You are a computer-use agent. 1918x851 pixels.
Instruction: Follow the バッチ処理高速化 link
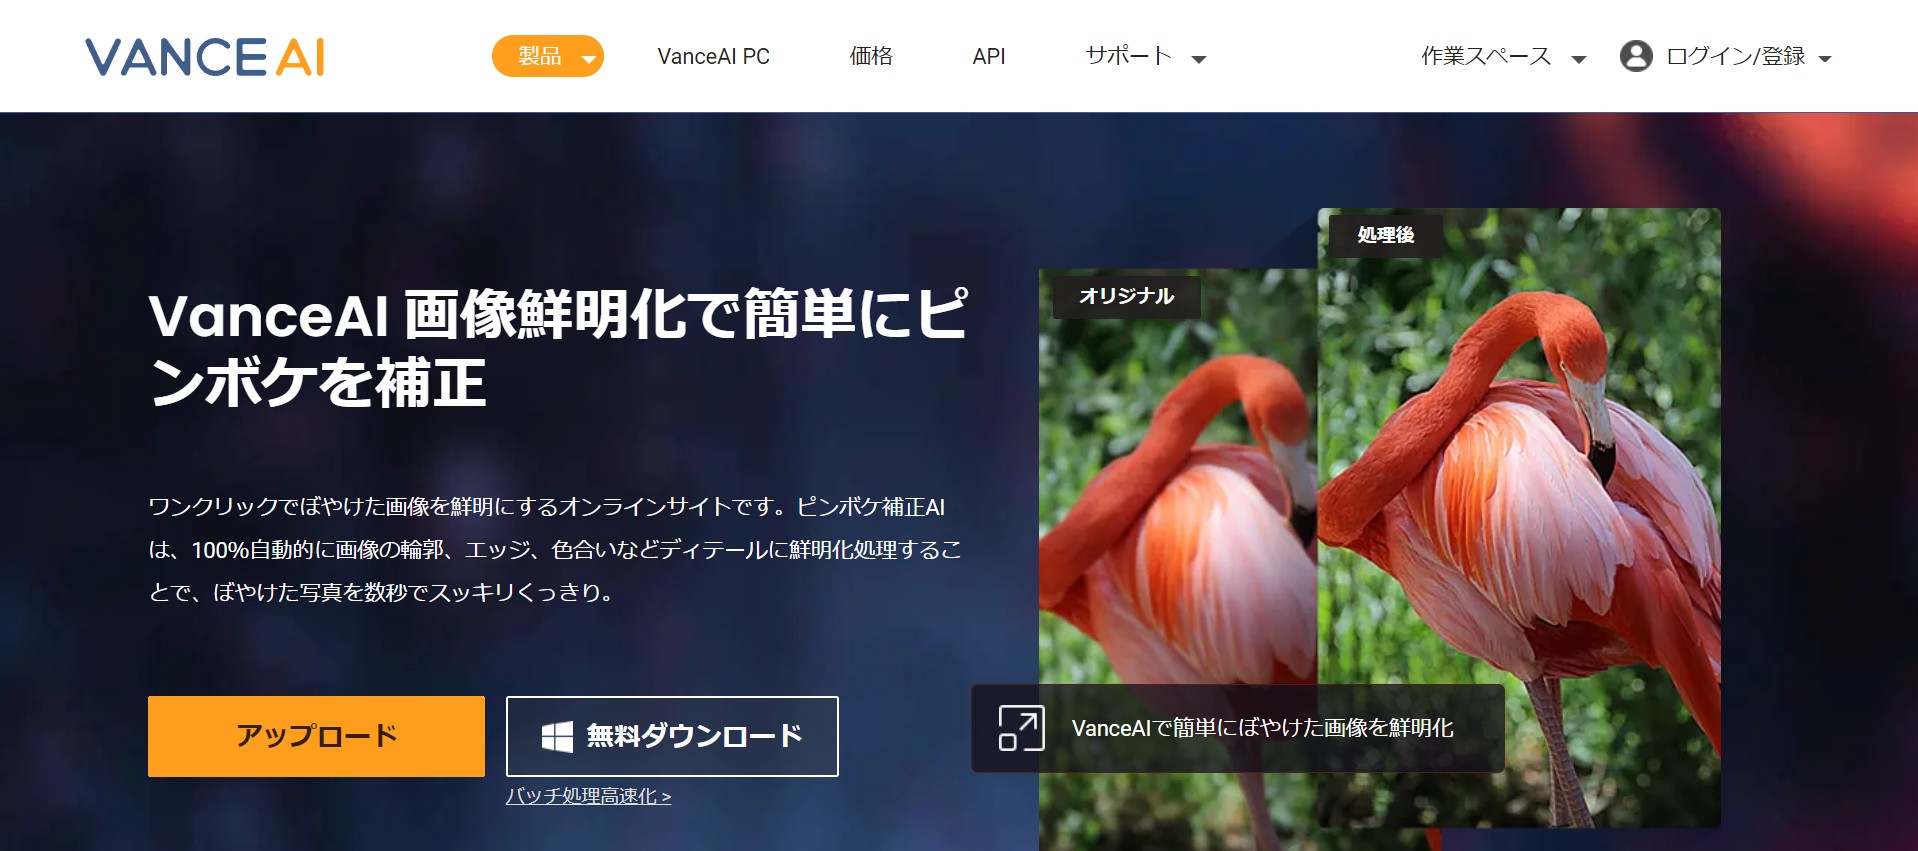tap(589, 796)
